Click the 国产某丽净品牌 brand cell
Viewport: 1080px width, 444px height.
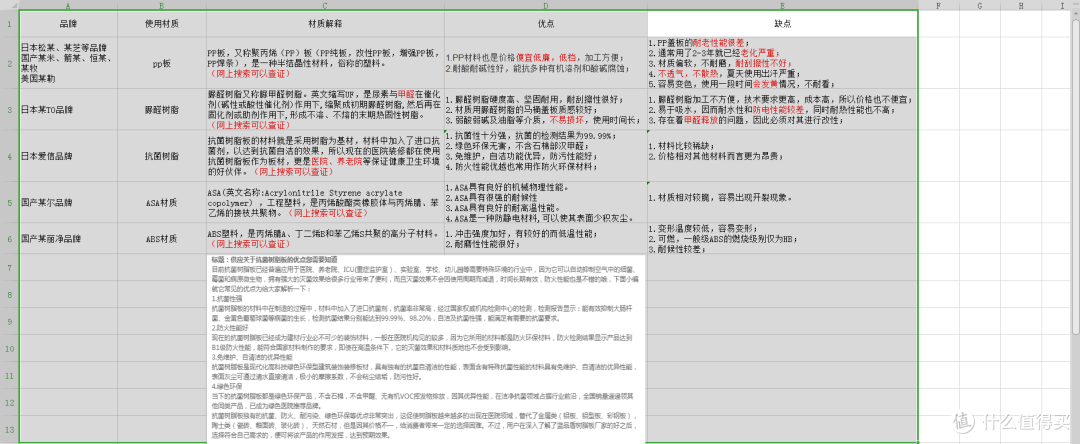point(68,239)
